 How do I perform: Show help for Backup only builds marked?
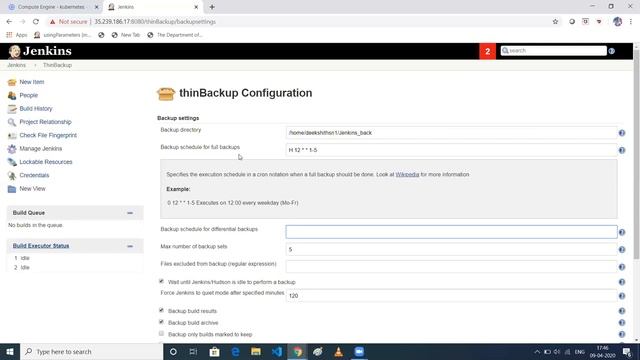622,334
